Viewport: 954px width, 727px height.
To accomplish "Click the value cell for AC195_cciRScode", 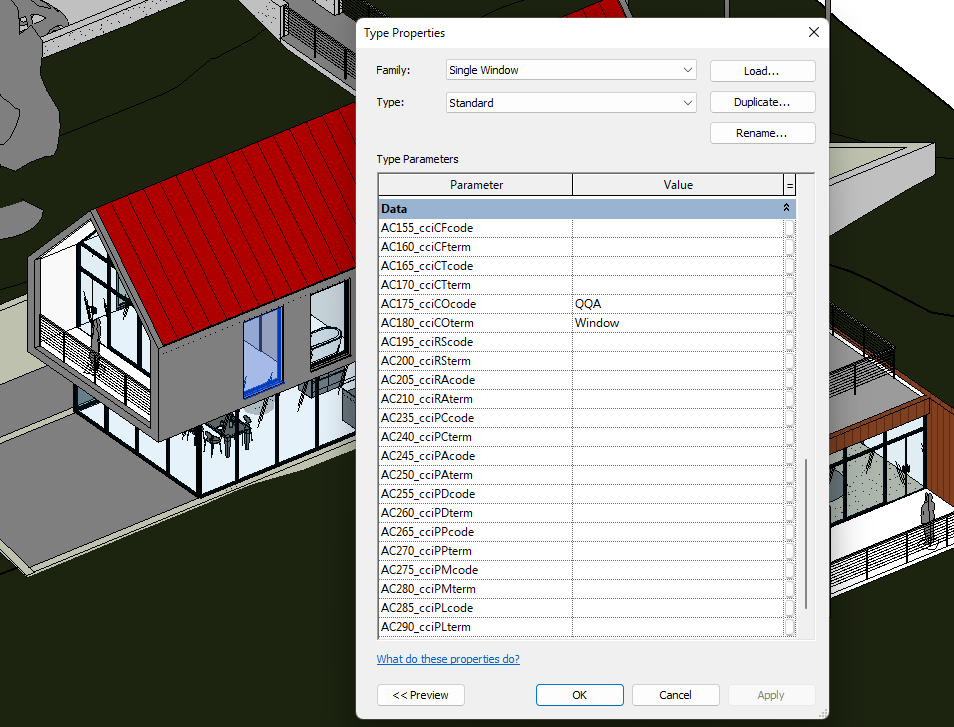I will (678, 342).
